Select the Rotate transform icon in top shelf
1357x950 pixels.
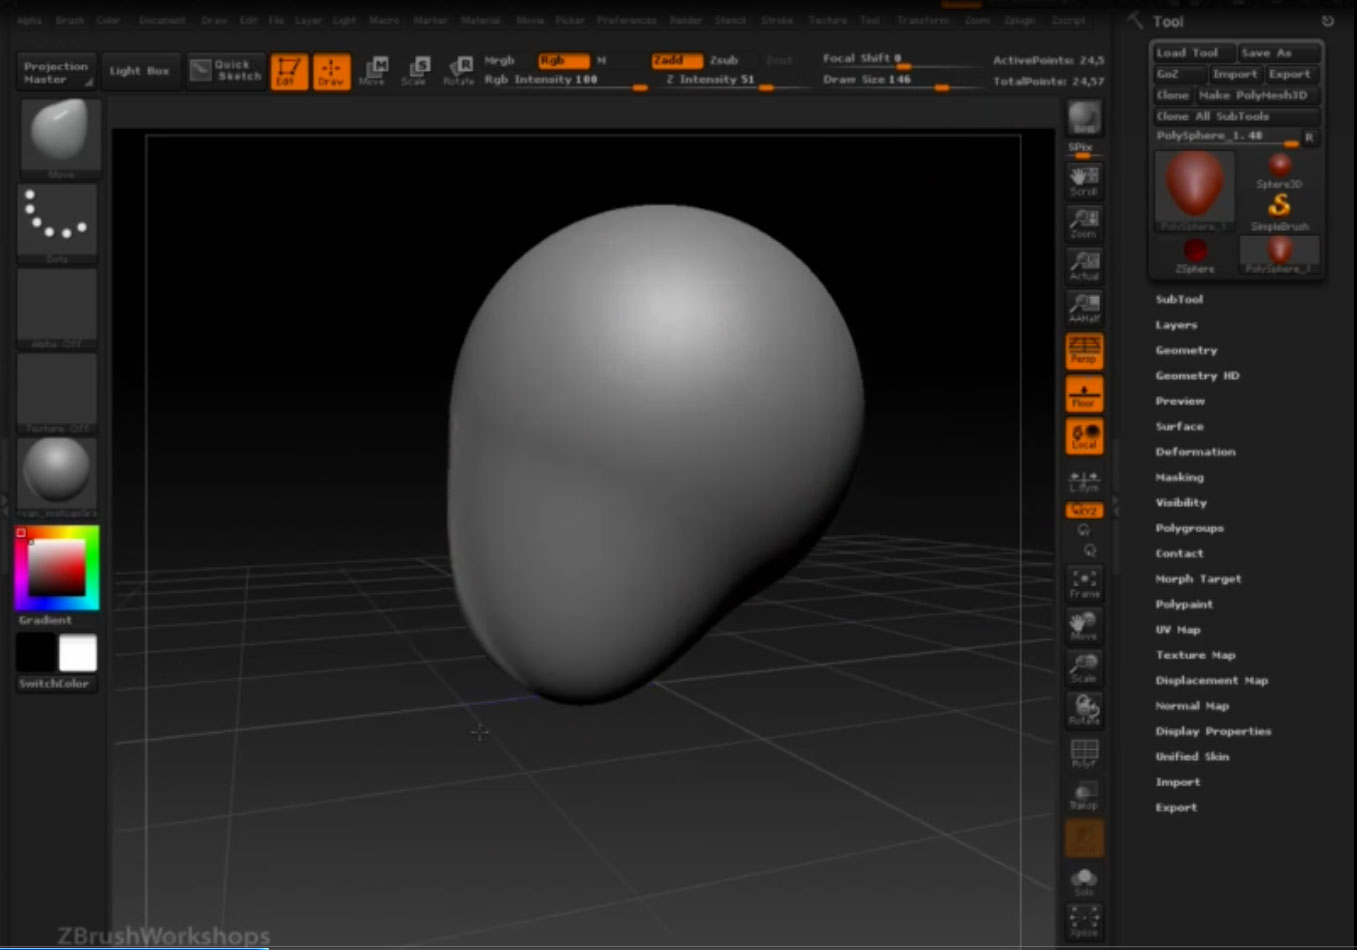459,71
